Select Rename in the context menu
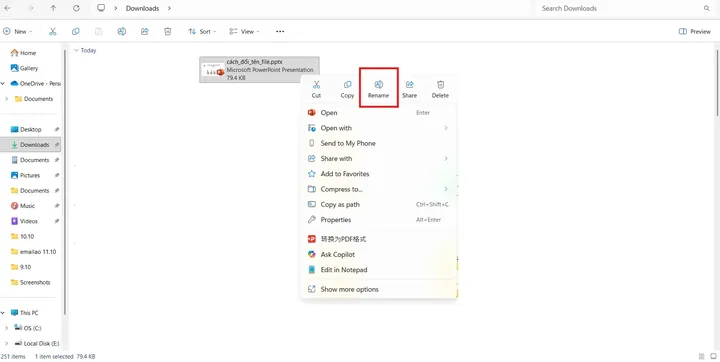 click(x=378, y=89)
